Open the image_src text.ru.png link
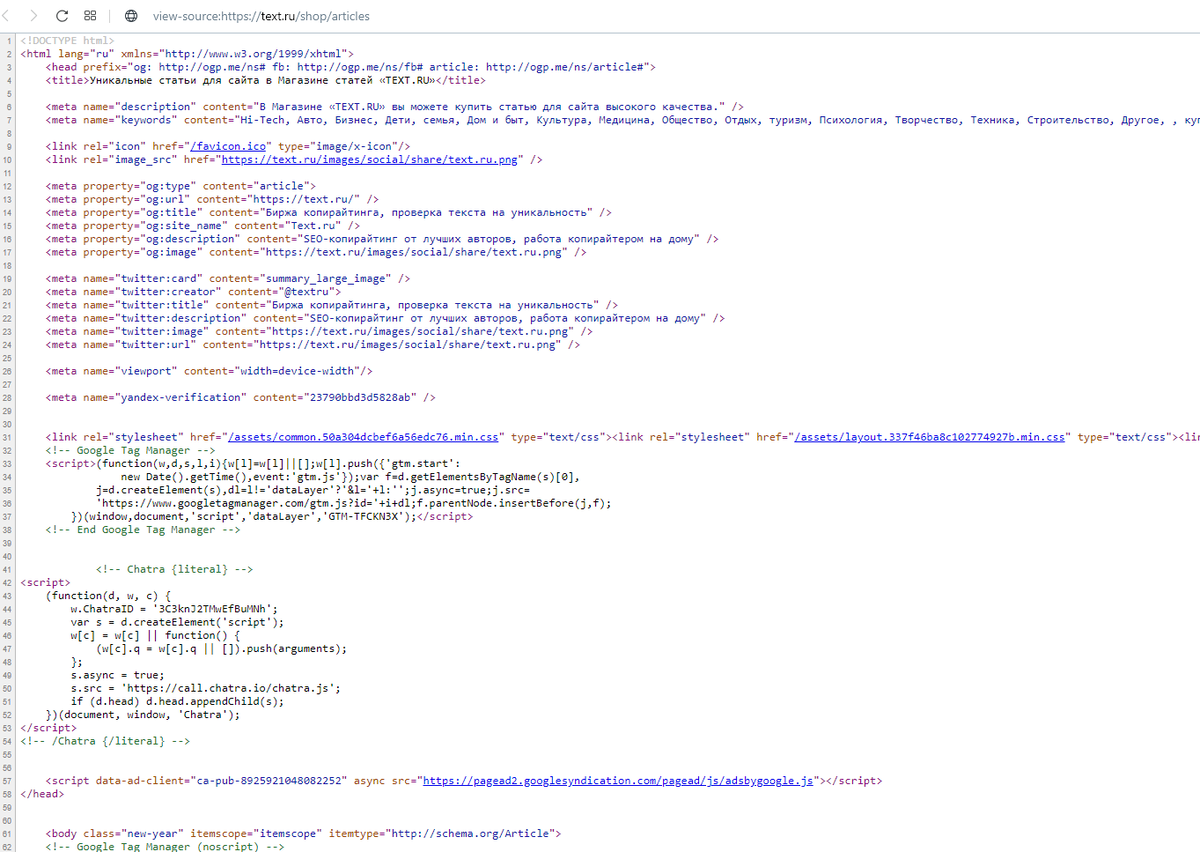This screenshot has width=1200, height=852. (370, 159)
